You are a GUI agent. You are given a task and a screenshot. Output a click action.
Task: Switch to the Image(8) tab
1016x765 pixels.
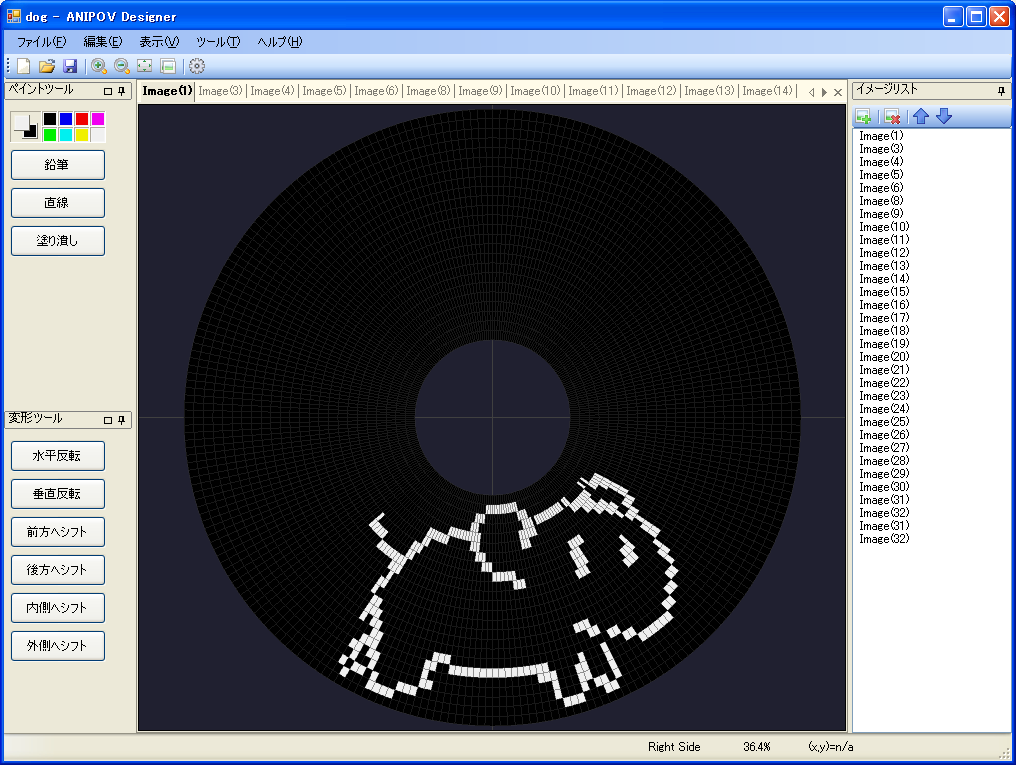pos(428,91)
